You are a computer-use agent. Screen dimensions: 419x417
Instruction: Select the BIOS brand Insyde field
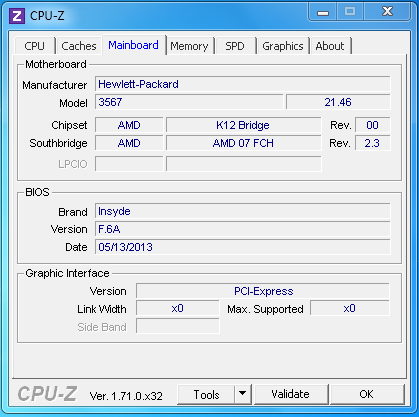[243, 211]
